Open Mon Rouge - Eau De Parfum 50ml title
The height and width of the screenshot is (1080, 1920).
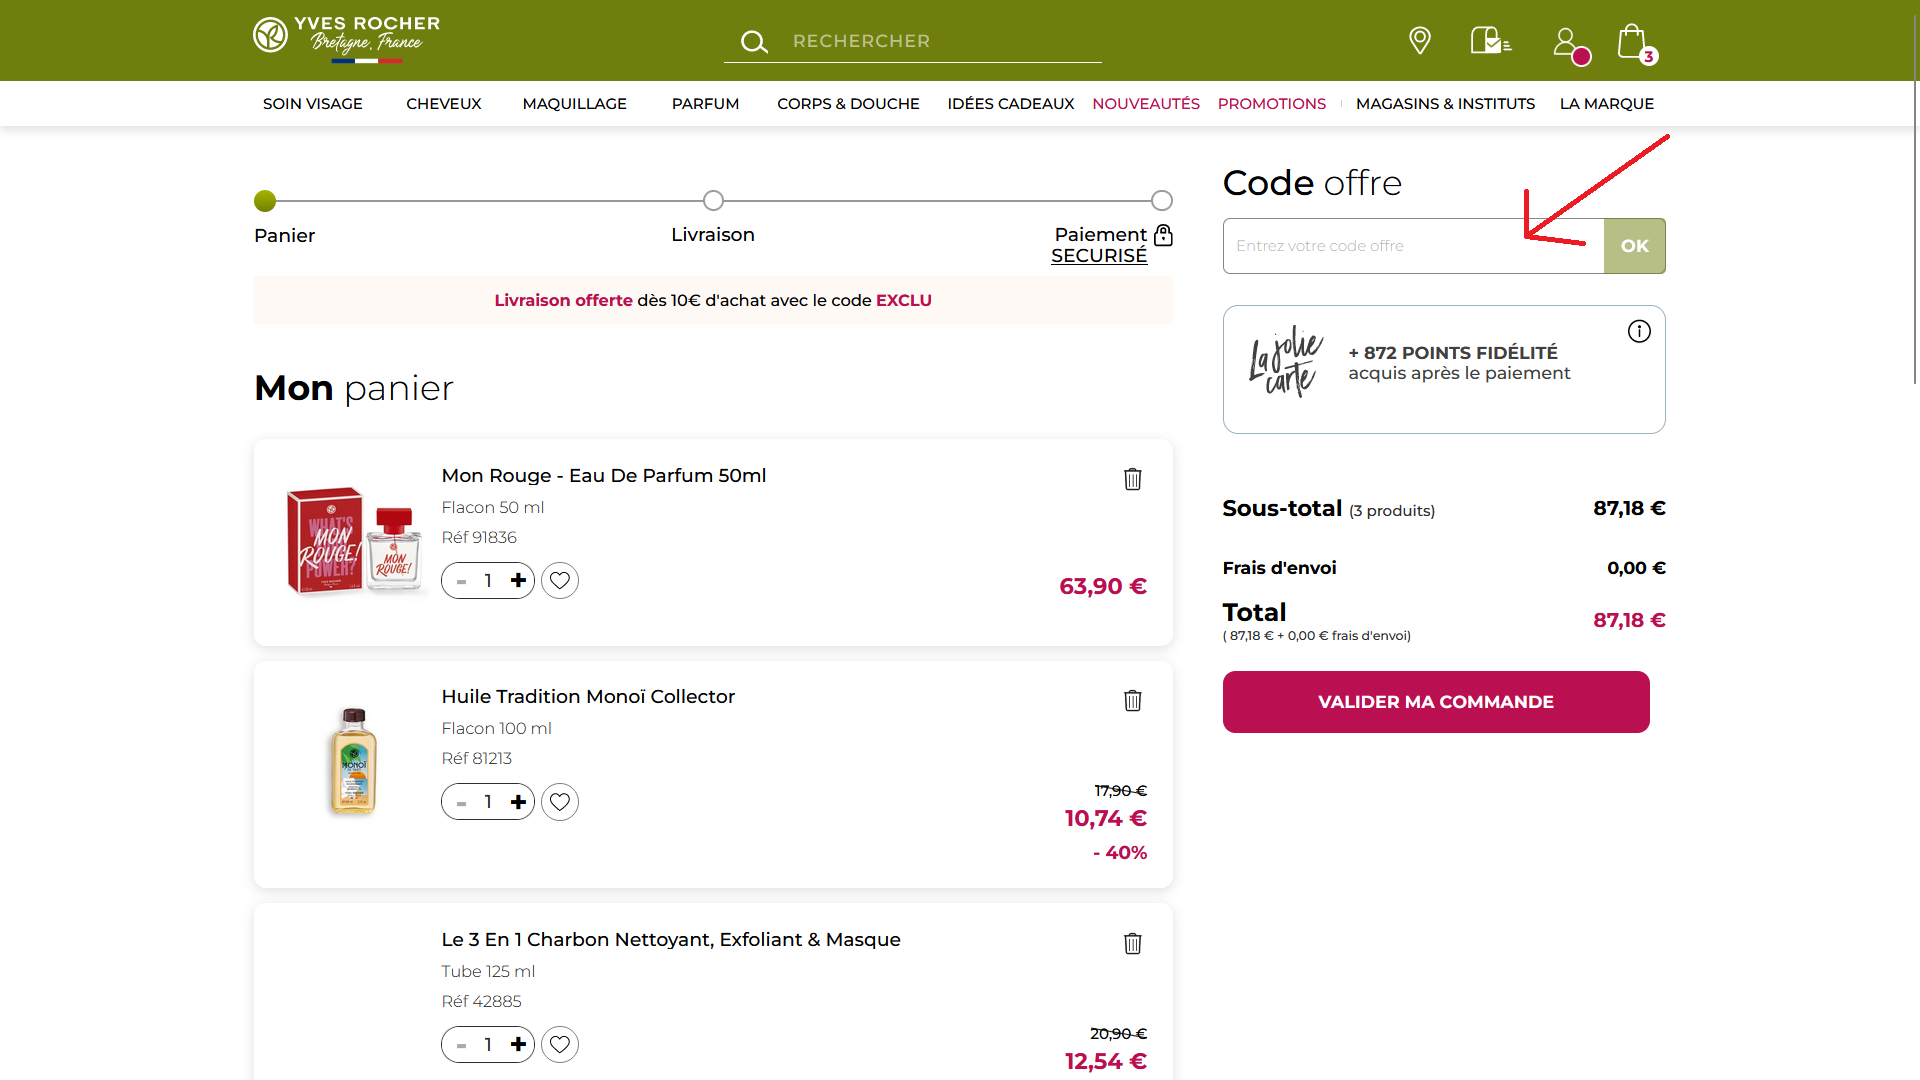pos(604,476)
